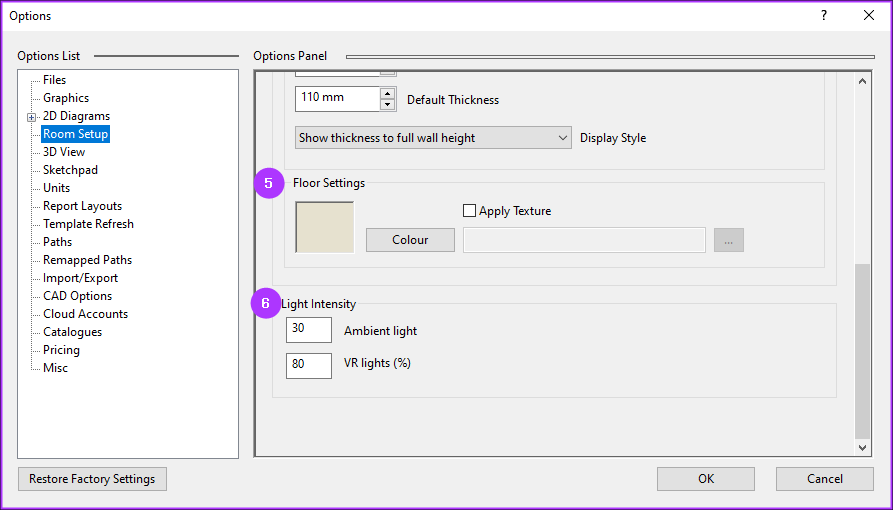
Task: Open CAD Options page
Action: [x=77, y=296]
